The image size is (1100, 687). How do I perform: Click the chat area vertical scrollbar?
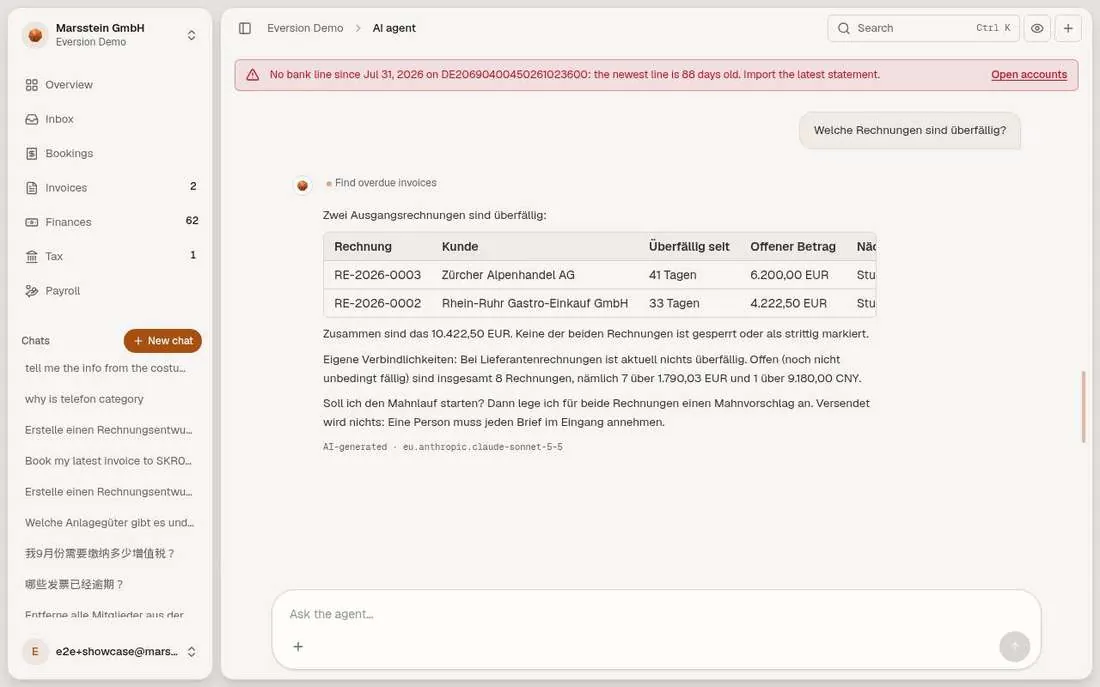[x=1083, y=407]
